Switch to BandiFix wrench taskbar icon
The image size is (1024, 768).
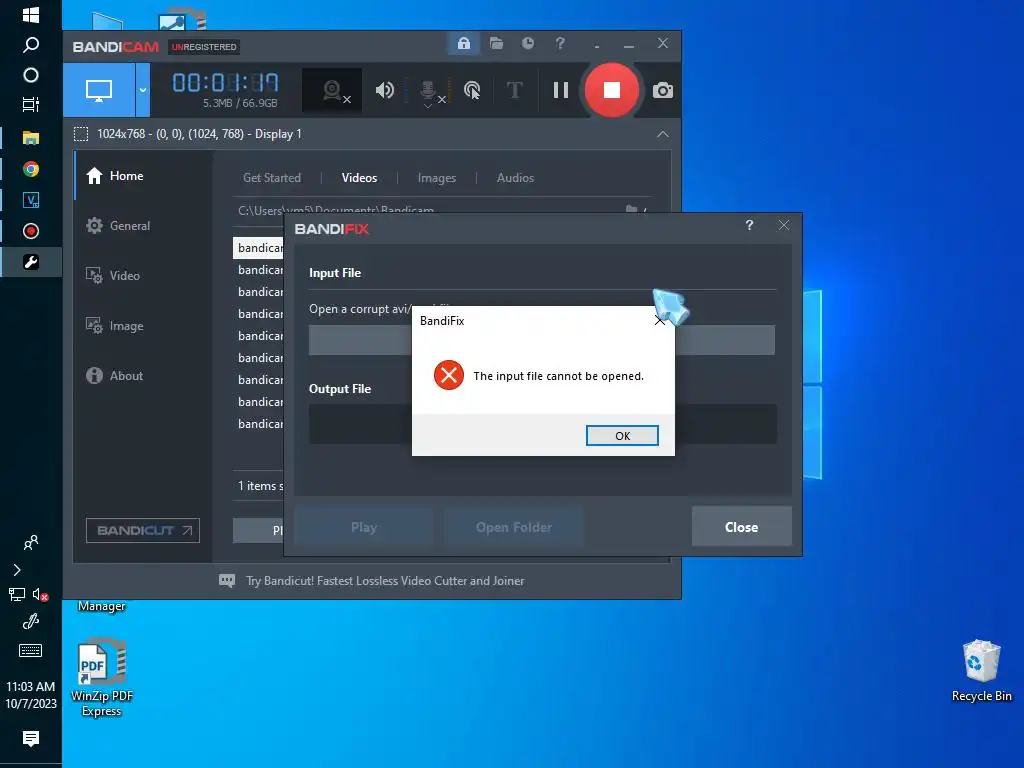[x=31, y=262]
